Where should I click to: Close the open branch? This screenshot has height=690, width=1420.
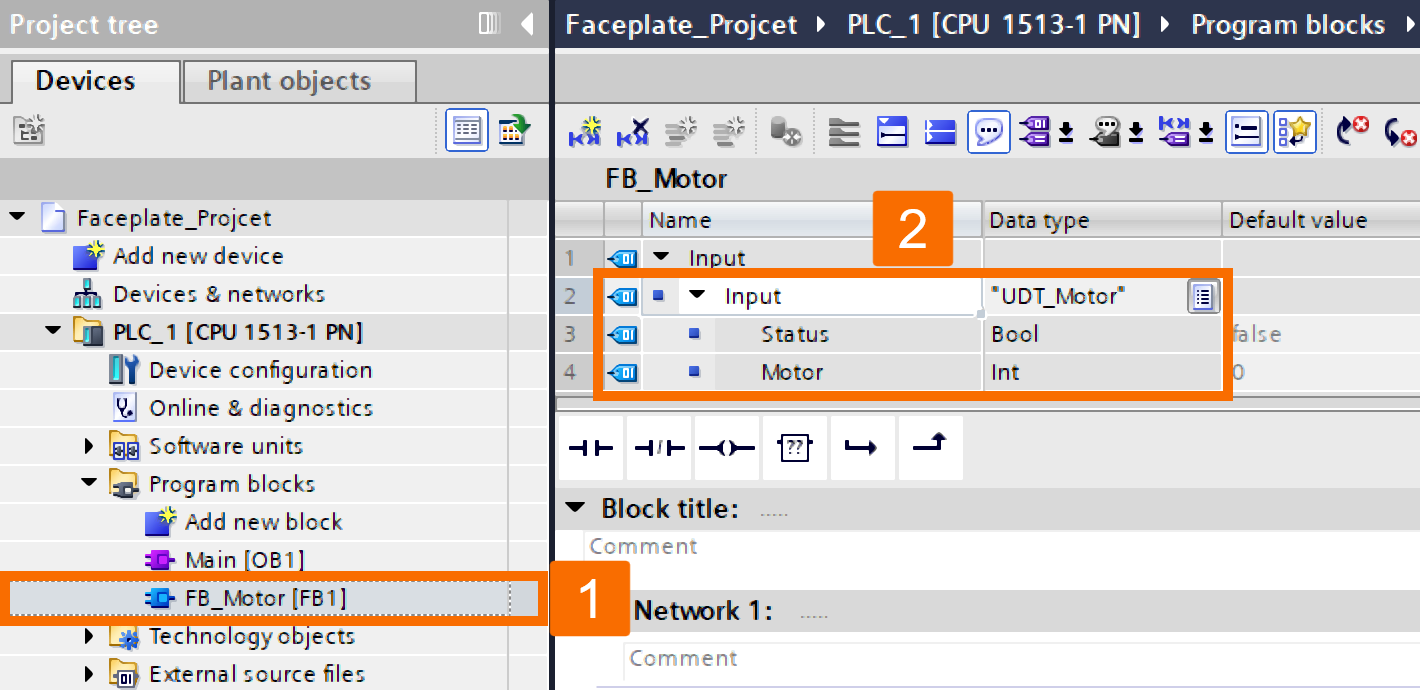(930, 448)
